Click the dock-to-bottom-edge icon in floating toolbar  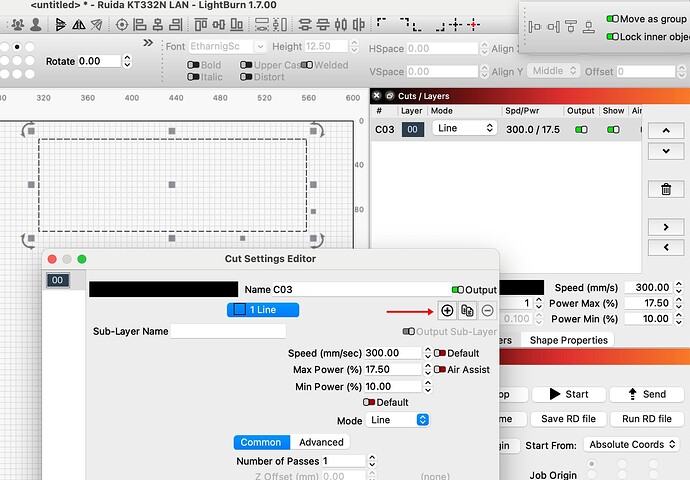[x=589, y=27]
